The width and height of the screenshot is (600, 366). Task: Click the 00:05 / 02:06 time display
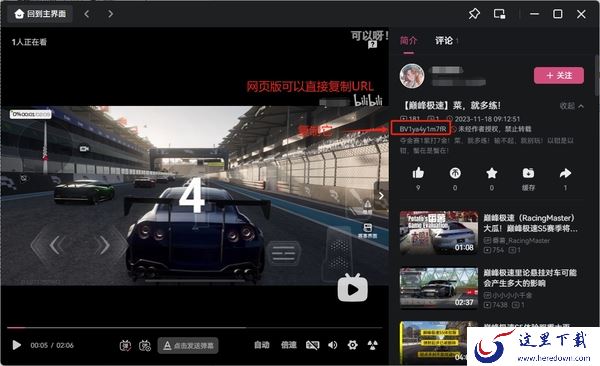click(x=52, y=345)
